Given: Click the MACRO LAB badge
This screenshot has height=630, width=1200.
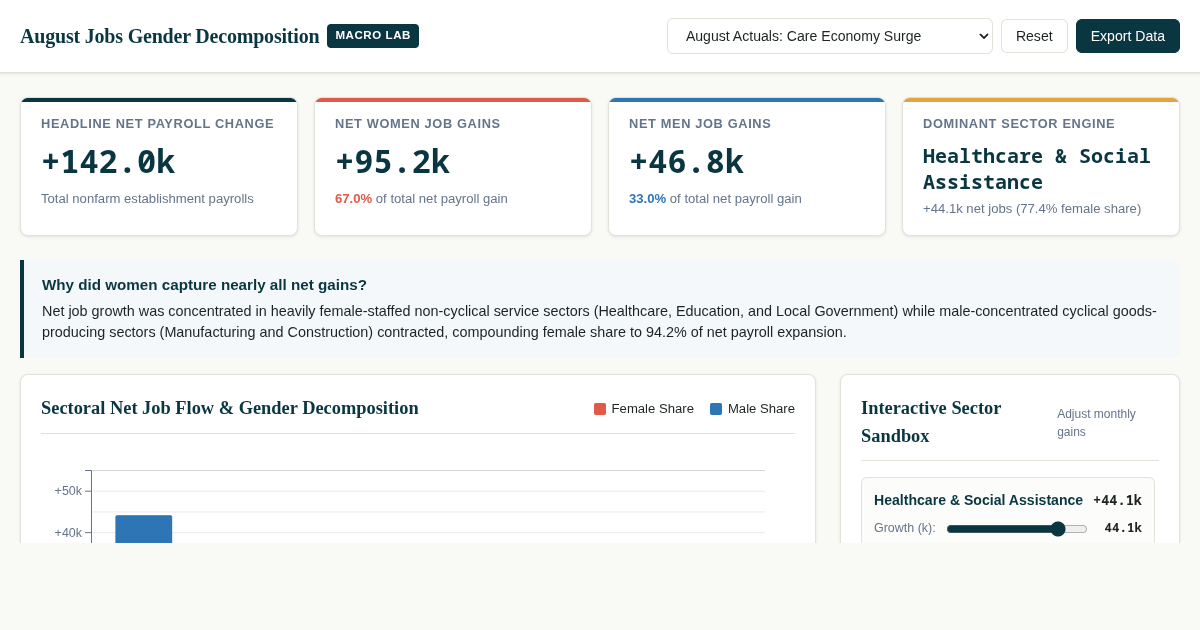Looking at the screenshot, I should coord(373,36).
